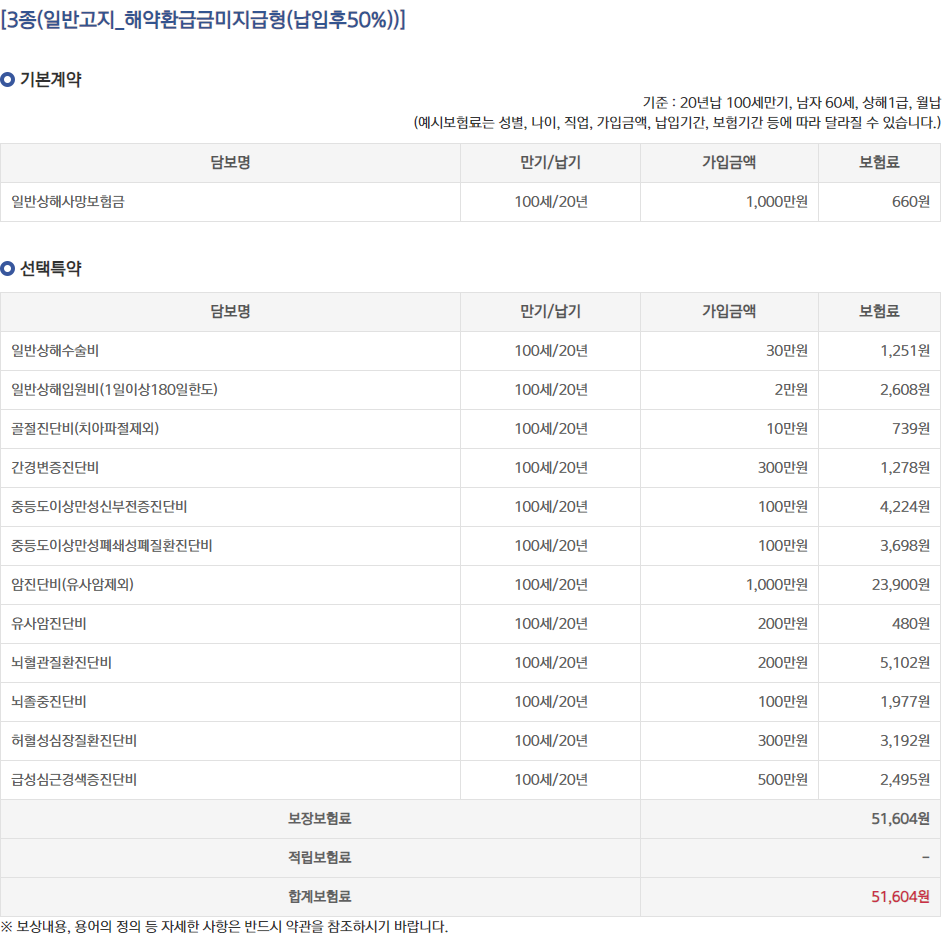This screenshot has height=942, width=942.
Task: Click 200만원 amount in 유사암진단비 row
Action: [x=783, y=624]
